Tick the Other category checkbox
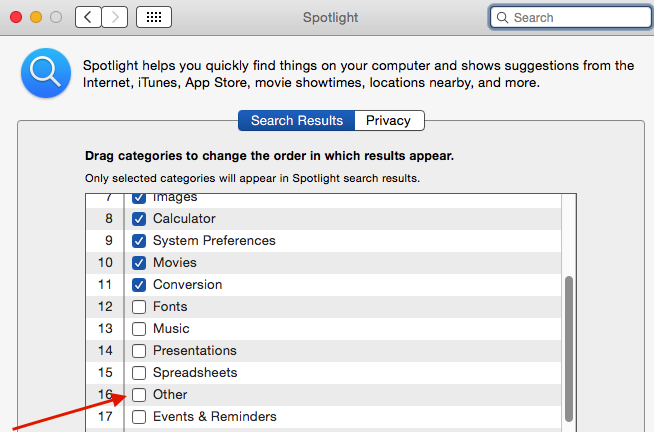This screenshot has width=654, height=432. click(139, 394)
